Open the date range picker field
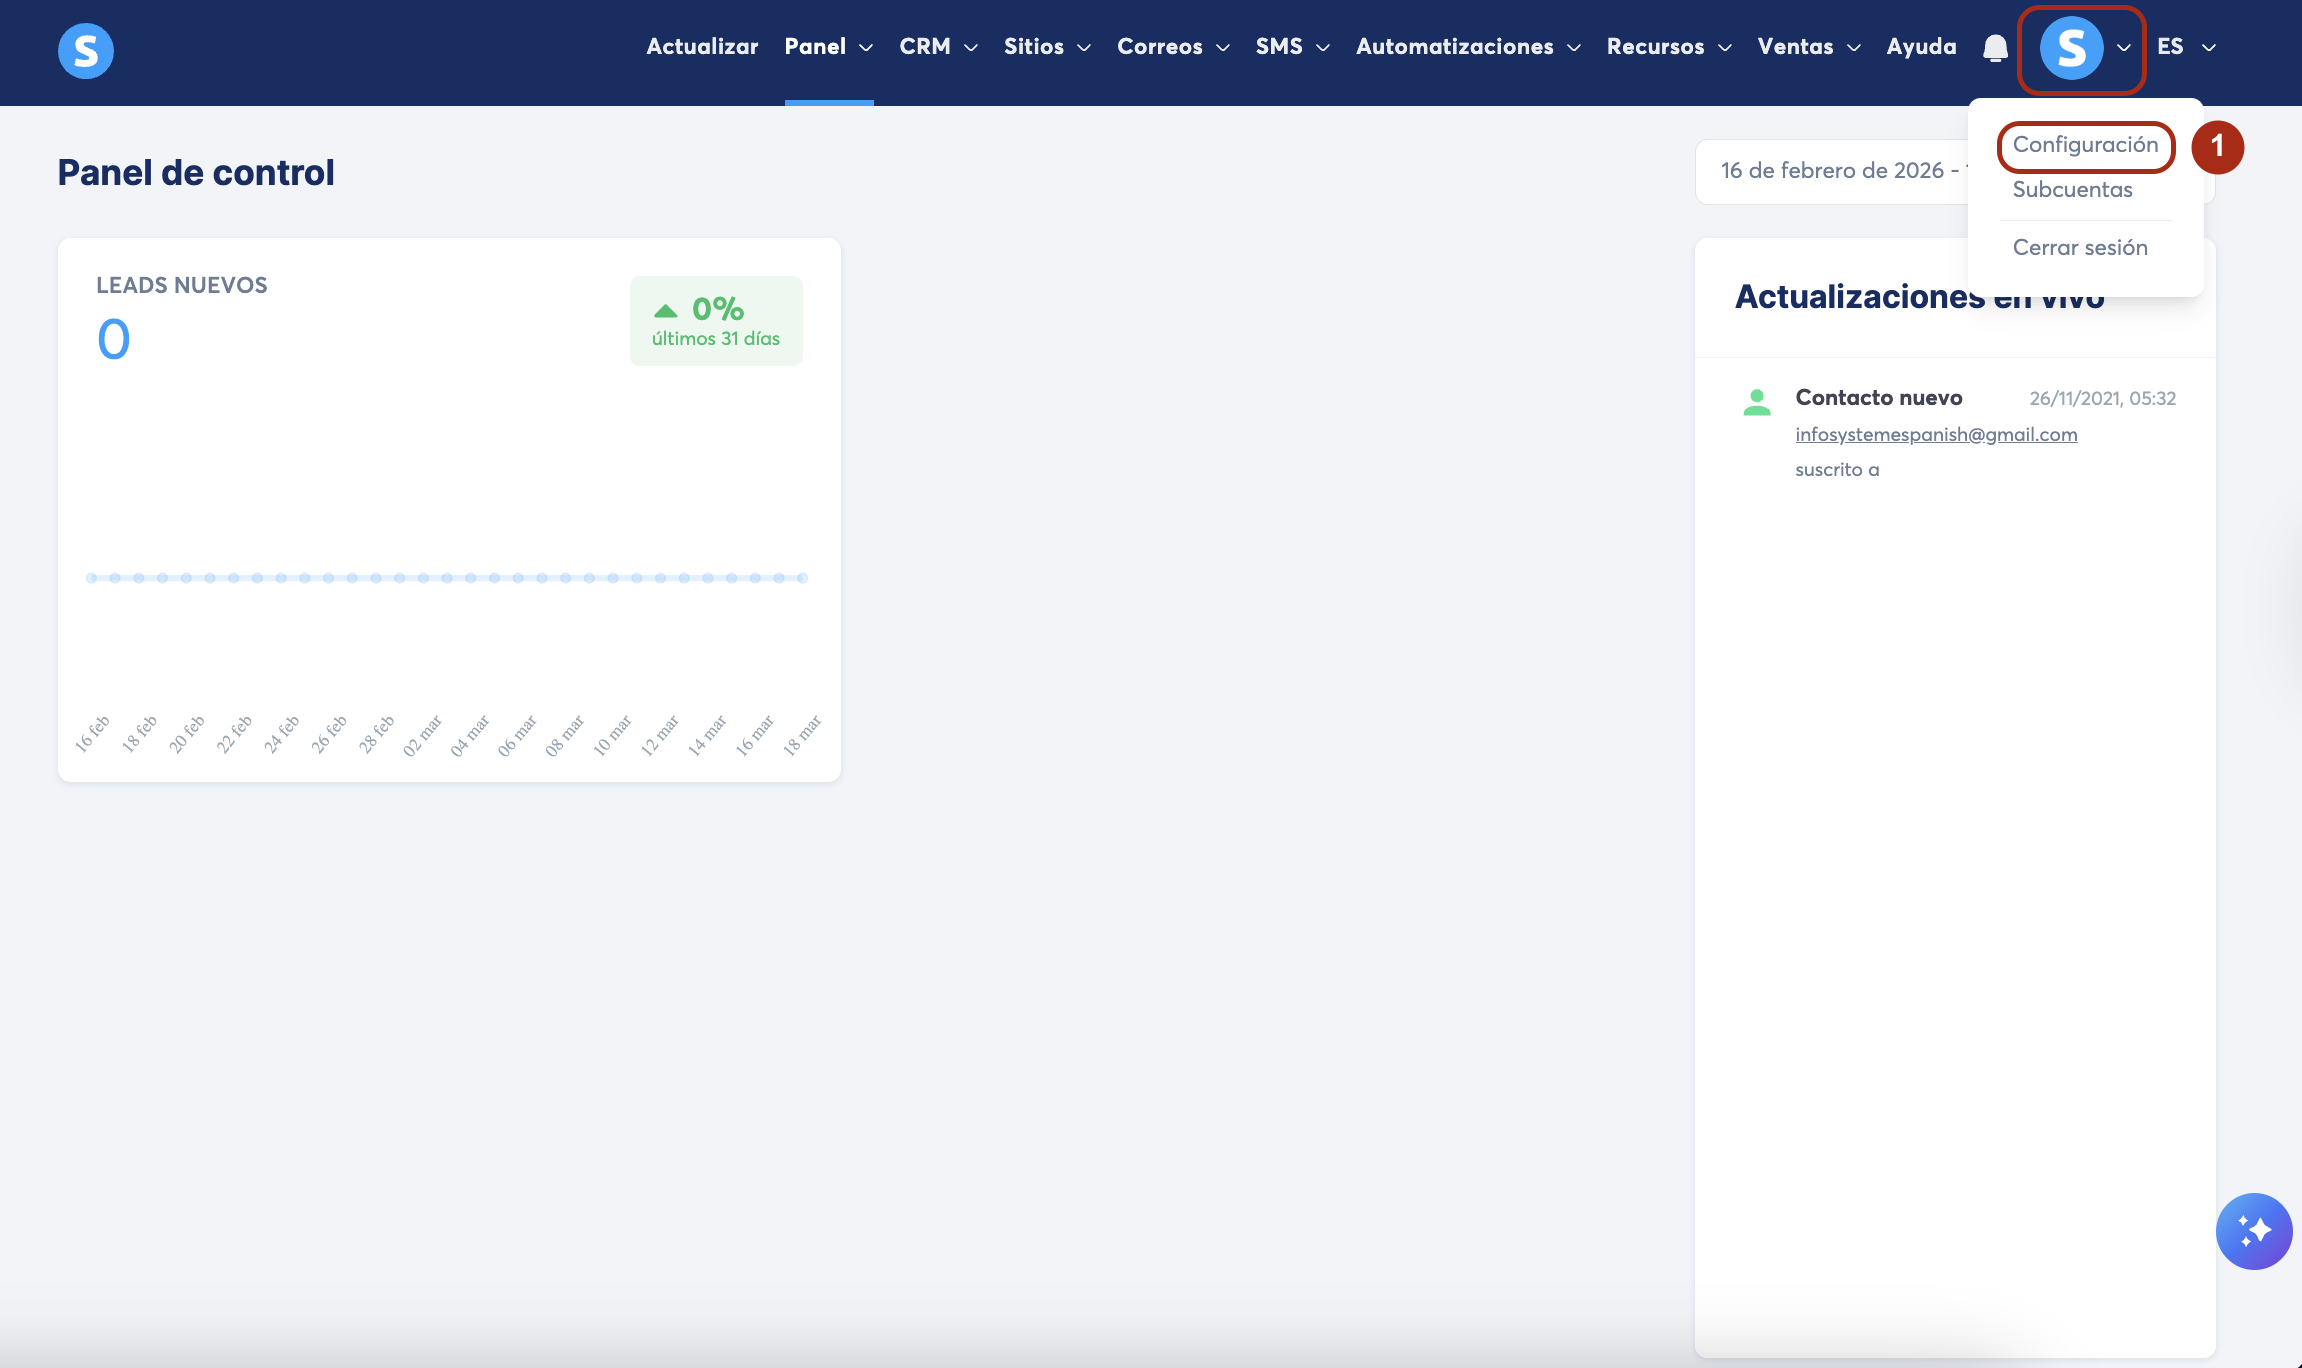The height and width of the screenshot is (1368, 2302). pyautogui.click(x=1832, y=171)
